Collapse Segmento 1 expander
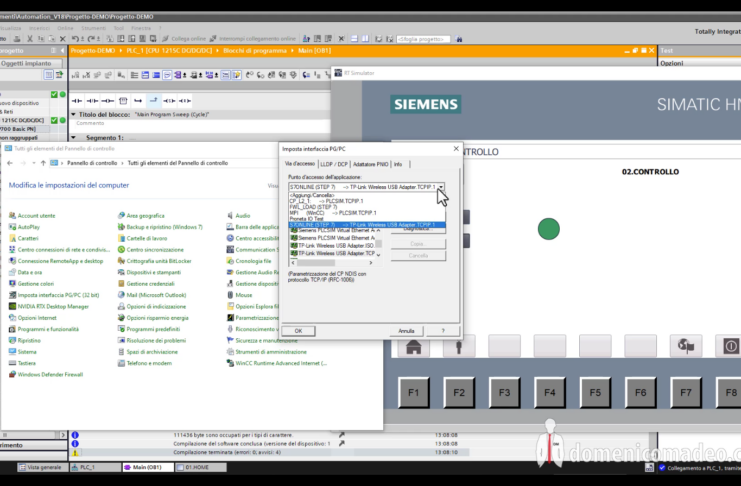This screenshot has width=741, height=486. coord(73,138)
